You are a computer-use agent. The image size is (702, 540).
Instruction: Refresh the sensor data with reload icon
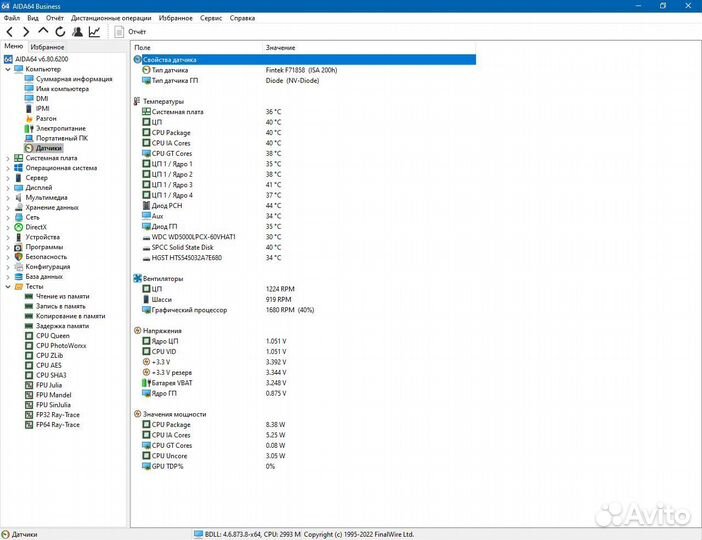tap(60, 32)
